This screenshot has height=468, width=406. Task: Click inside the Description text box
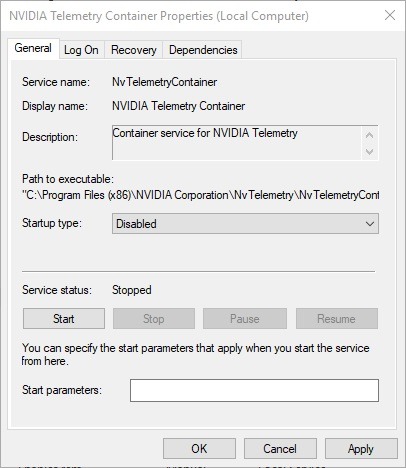237,143
